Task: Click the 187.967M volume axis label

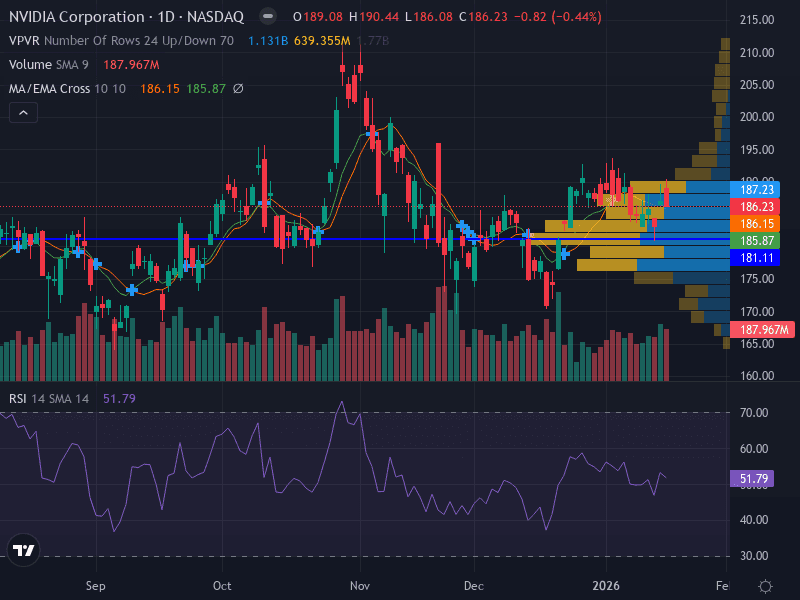Action: 762,330
